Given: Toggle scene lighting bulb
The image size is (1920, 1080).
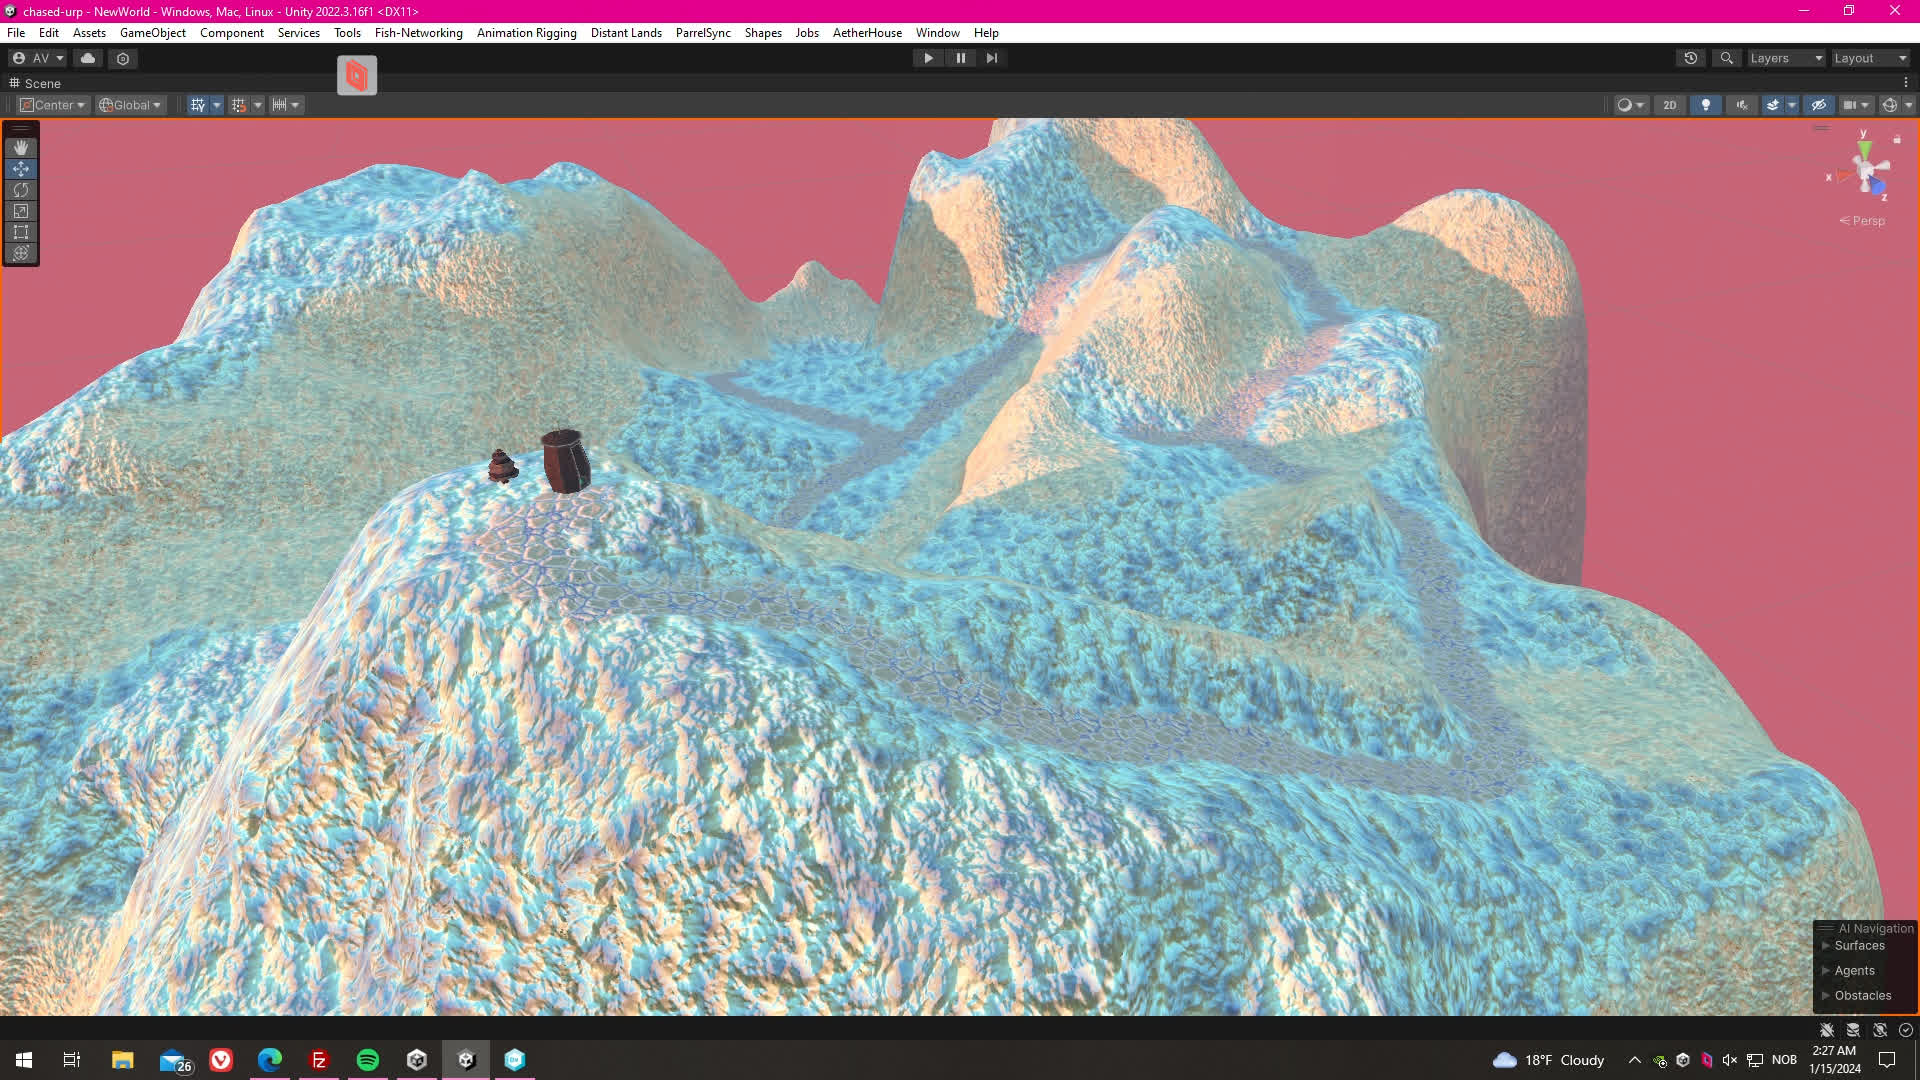Looking at the screenshot, I should pos(1706,105).
